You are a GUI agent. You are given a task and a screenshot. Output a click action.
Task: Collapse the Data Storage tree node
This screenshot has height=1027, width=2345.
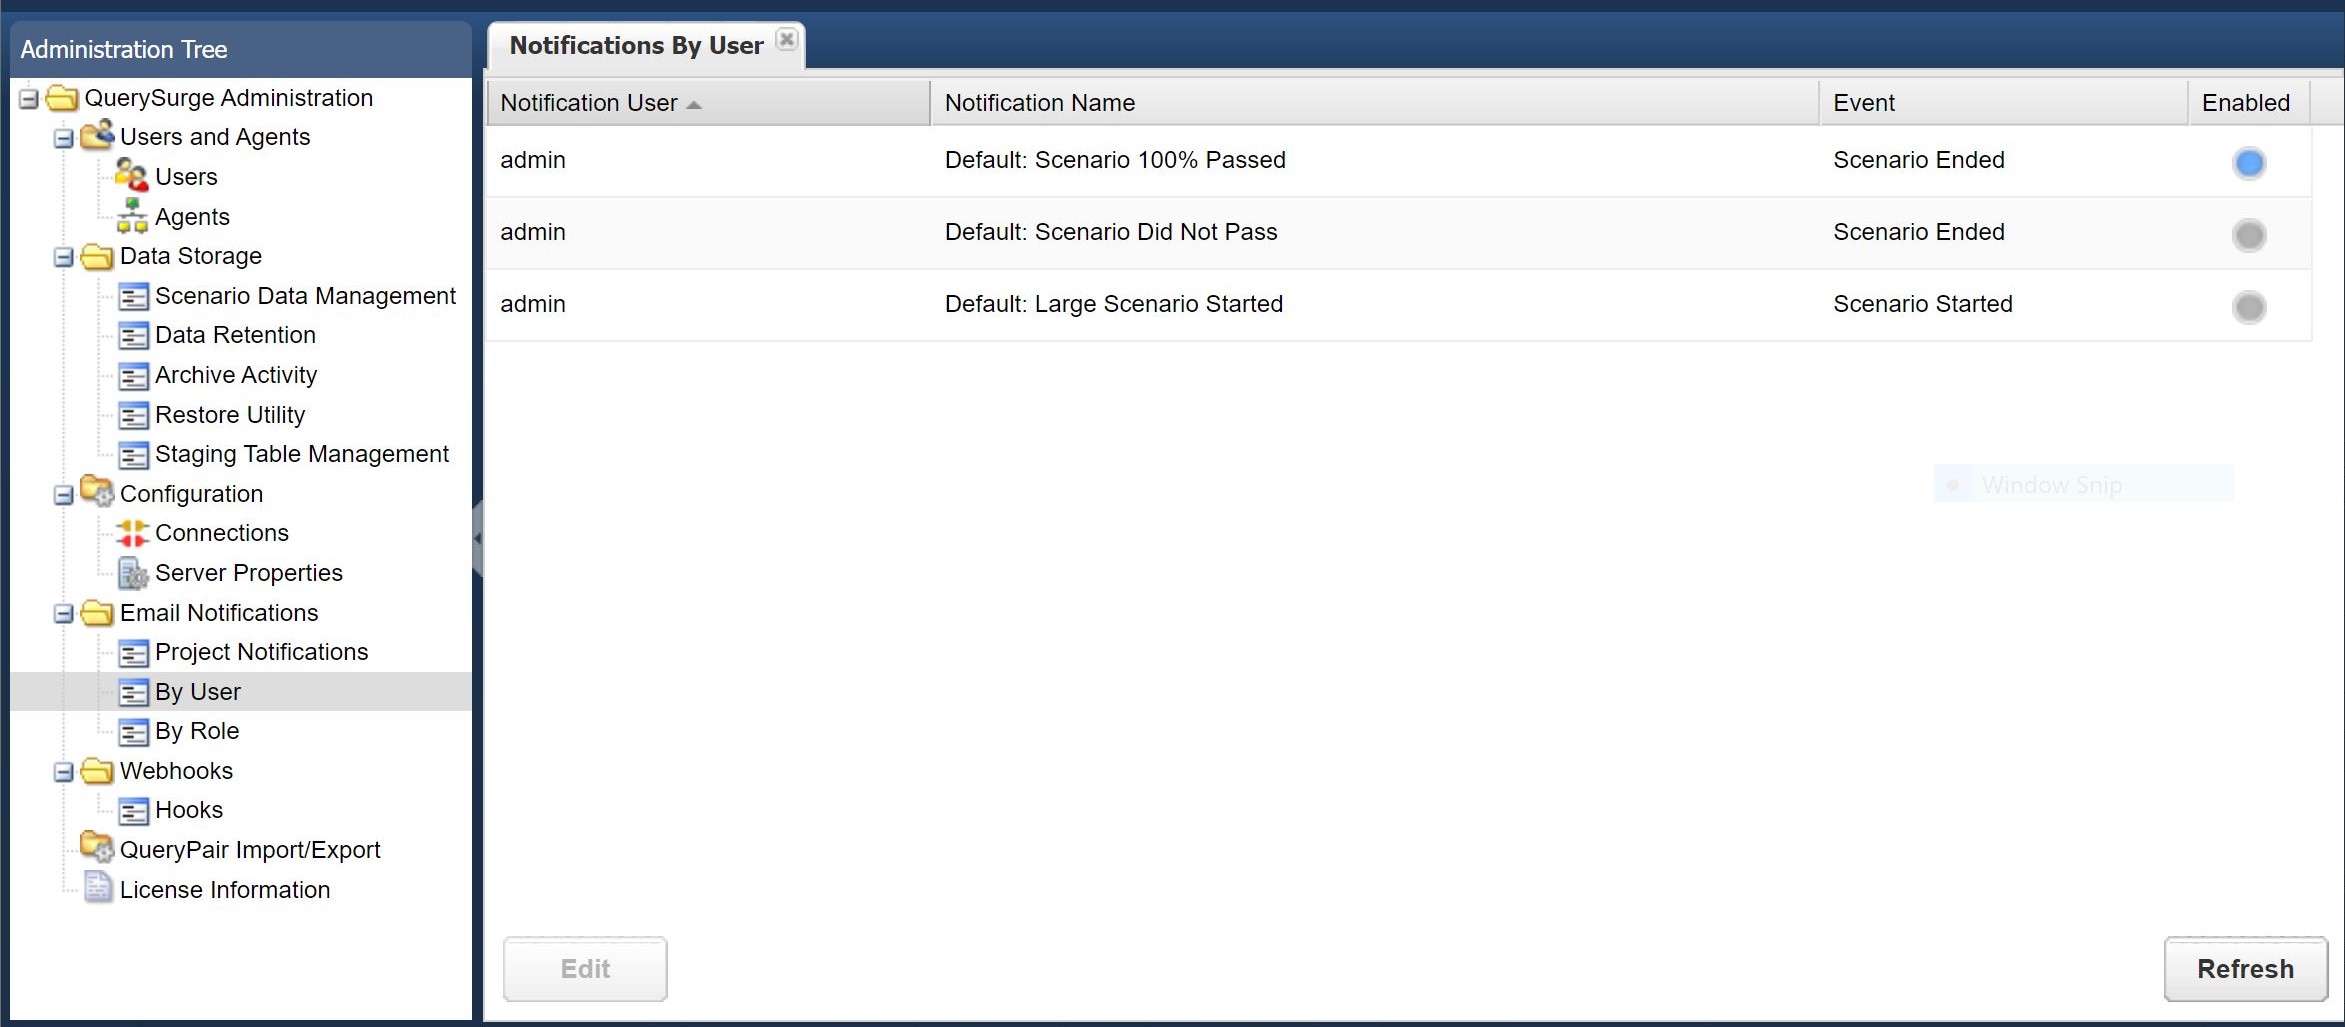click(63, 257)
